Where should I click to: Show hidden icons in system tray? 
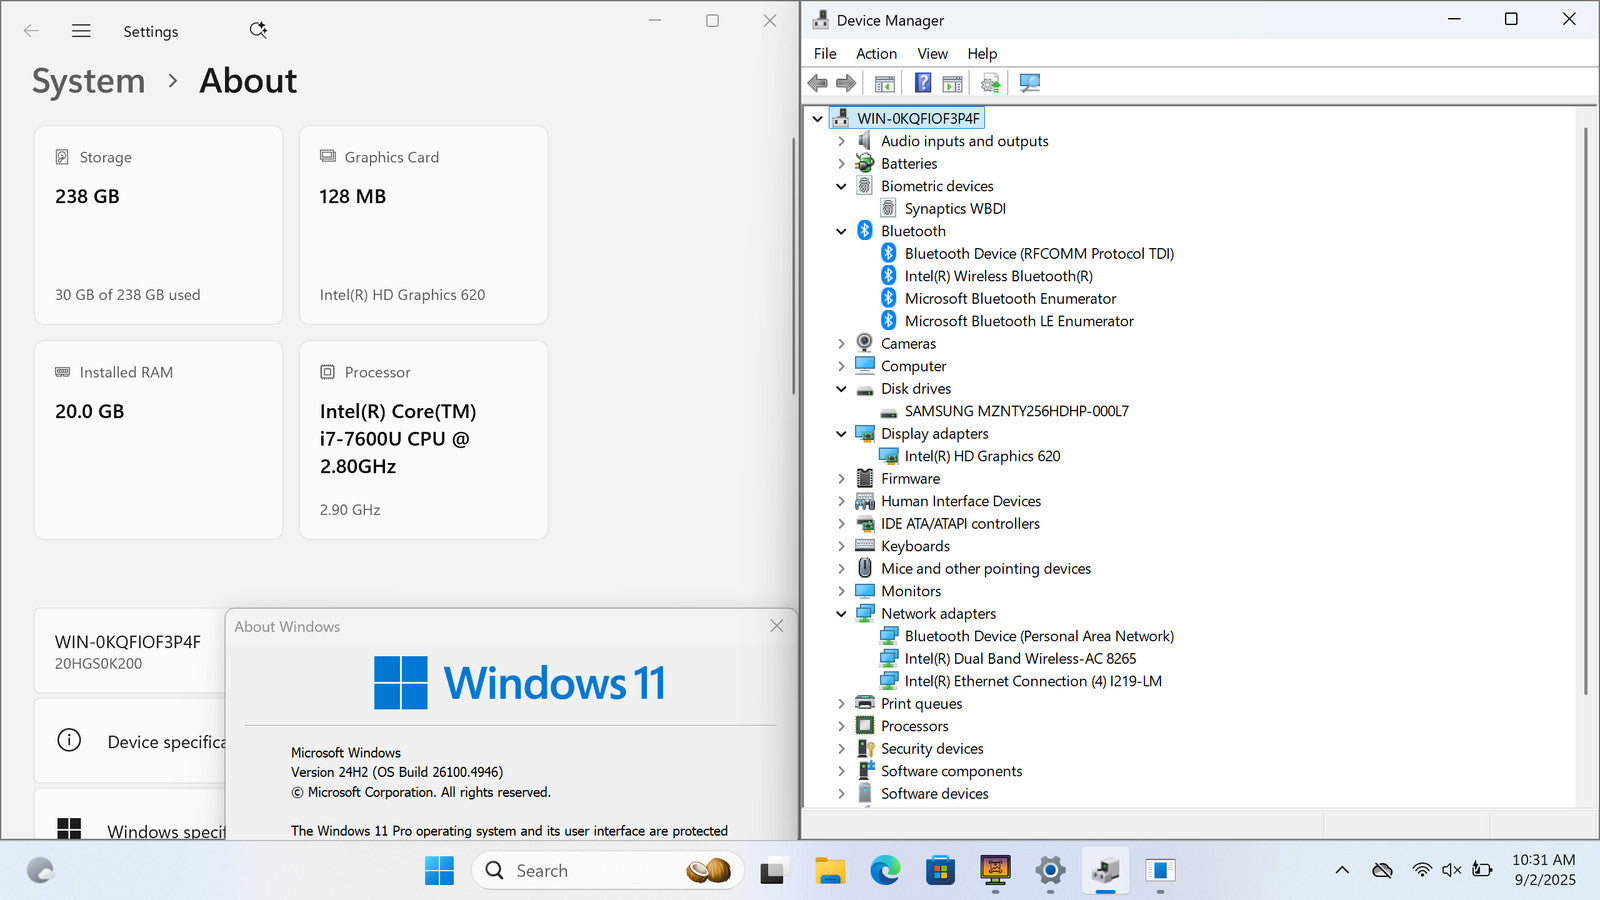pos(1342,870)
